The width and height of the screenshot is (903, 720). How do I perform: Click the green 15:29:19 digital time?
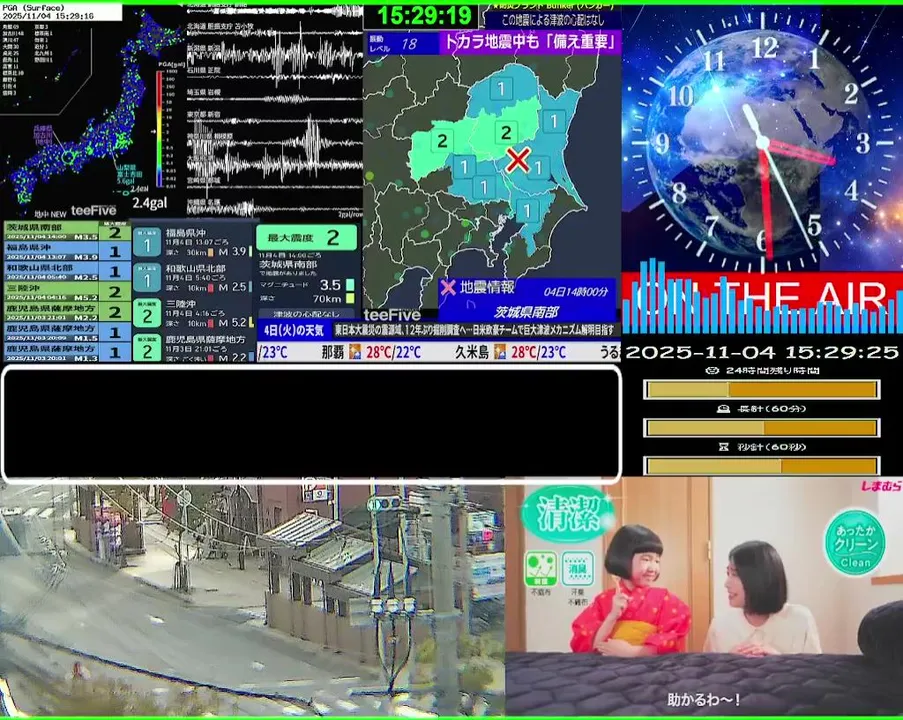click(x=423, y=16)
